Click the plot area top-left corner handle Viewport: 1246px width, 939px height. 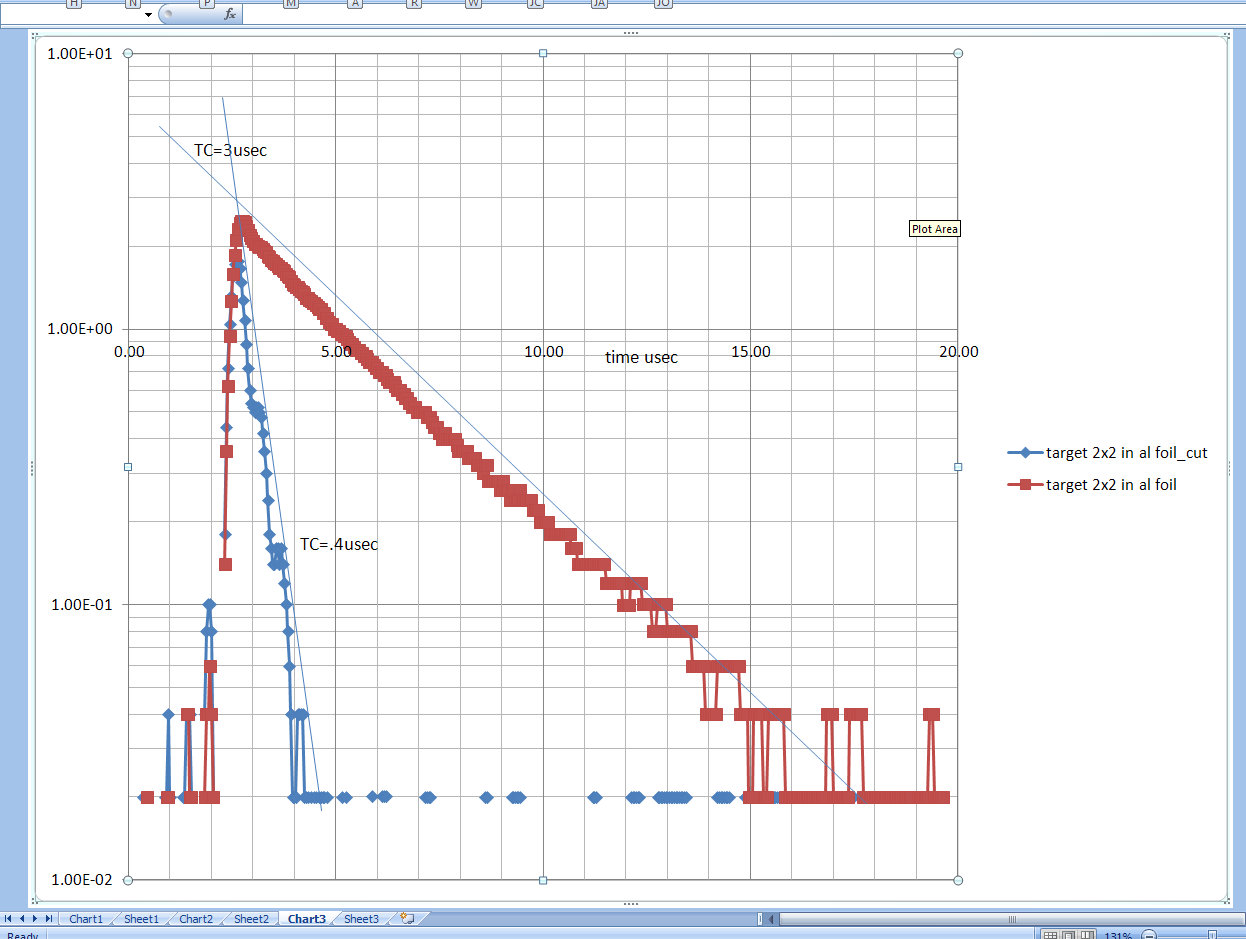[x=128, y=53]
